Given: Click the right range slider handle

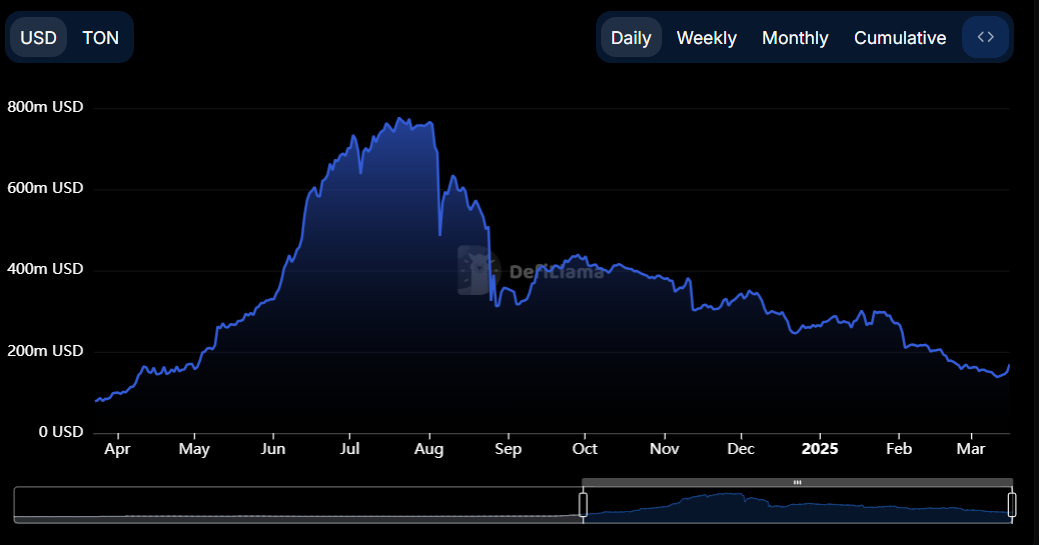Looking at the screenshot, I should coord(1012,505).
